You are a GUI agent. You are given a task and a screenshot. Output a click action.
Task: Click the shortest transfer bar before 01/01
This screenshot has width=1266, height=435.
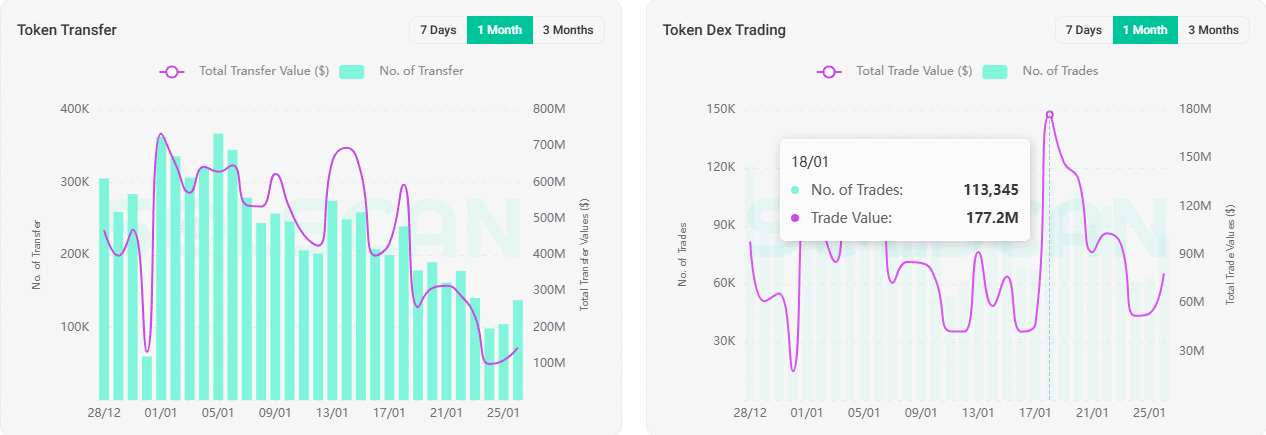147,378
